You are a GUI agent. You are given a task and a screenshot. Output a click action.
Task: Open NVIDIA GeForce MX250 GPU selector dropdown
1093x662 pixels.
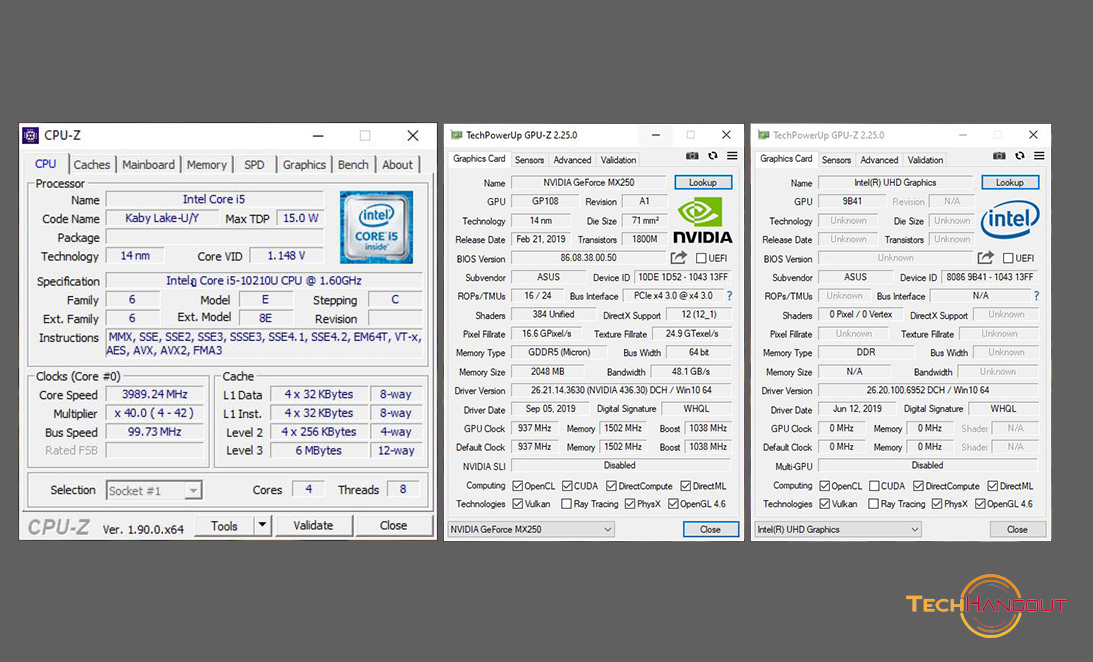point(530,530)
